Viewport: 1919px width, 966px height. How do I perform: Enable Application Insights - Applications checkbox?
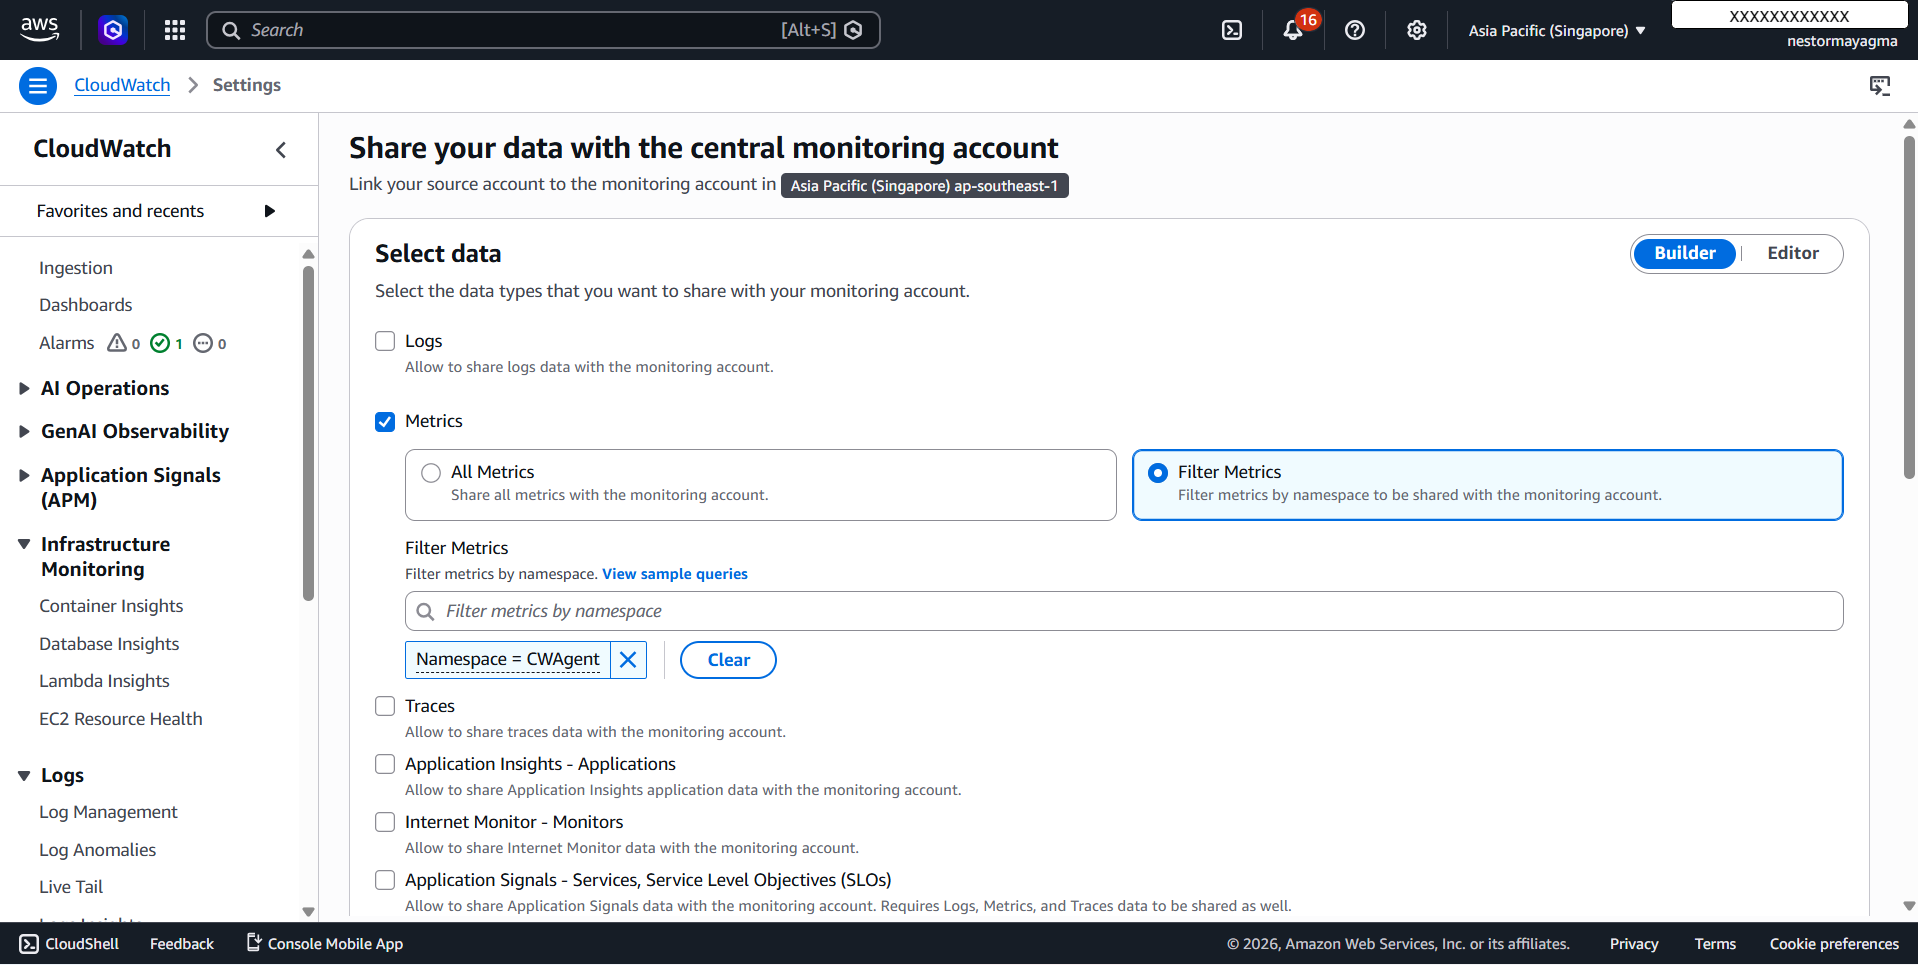(385, 764)
